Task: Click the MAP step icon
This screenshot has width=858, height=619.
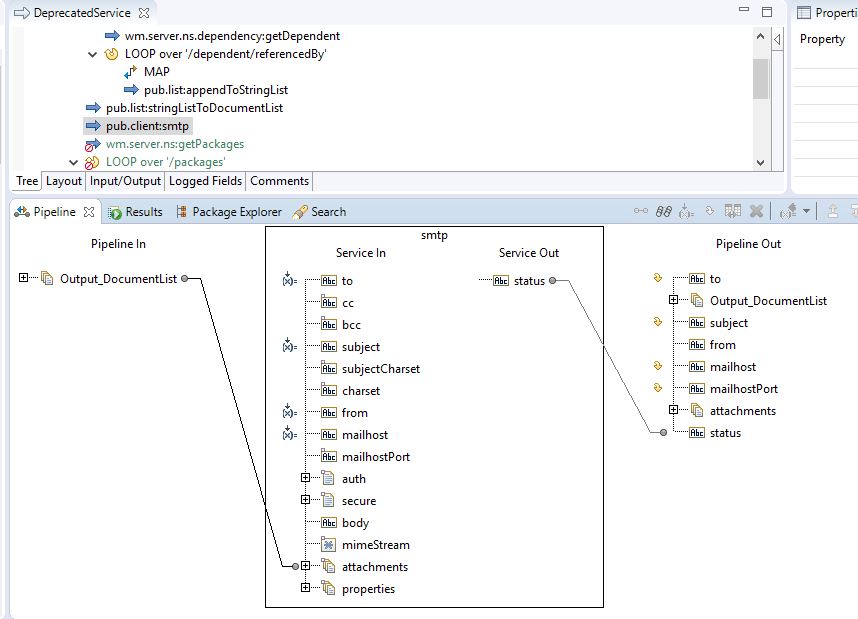Action: pyautogui.click(x=130, y=72)
